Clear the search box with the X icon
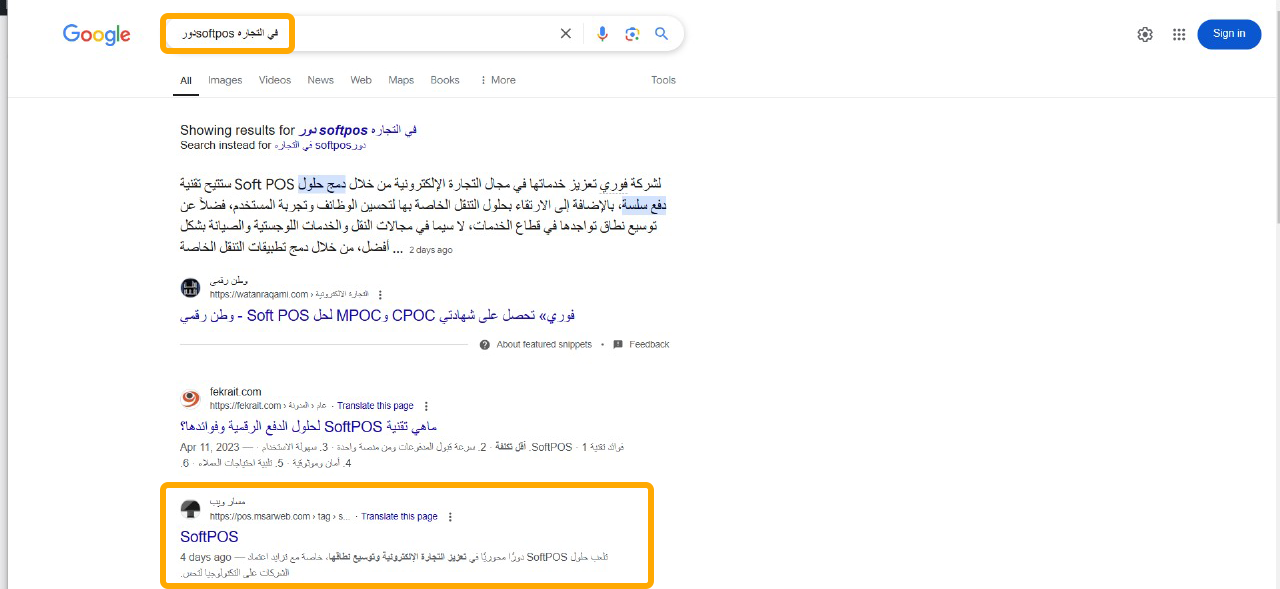Image resolution: width=1280 pixels, height=589 pixels. (x=566, y=34)
